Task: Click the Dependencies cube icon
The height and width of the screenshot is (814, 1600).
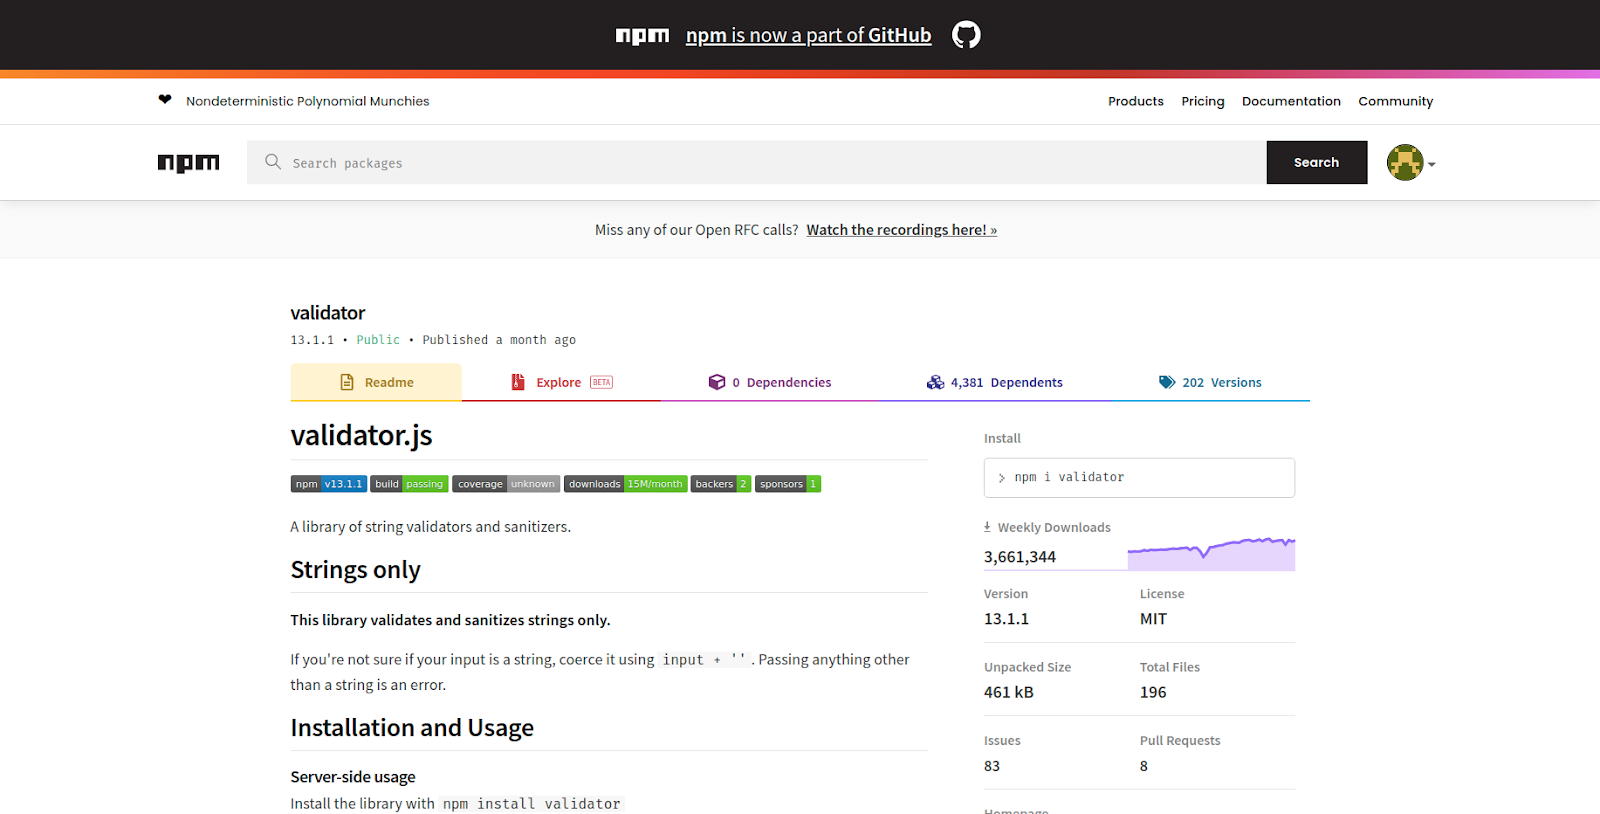Action: tap(717, 382)
